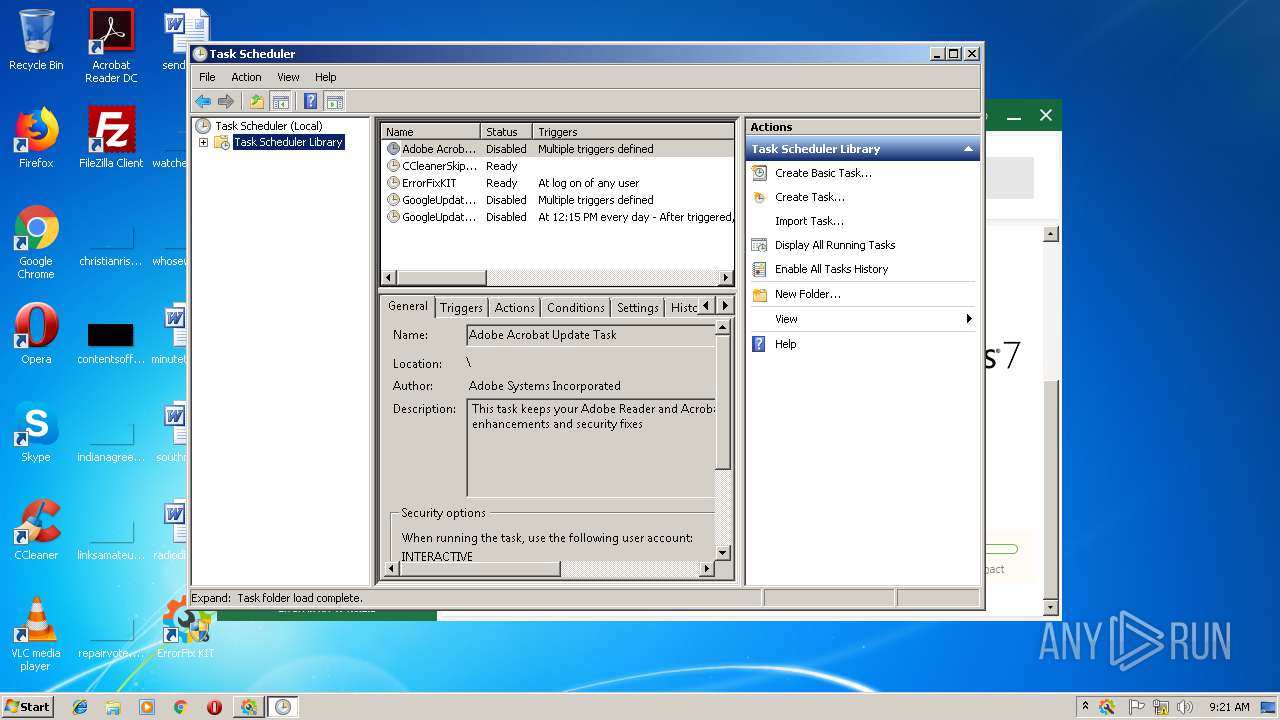Screen dimensions: 1280x720
Task: Click Windows Media Player taskbar icon
Action: [147, 707]
